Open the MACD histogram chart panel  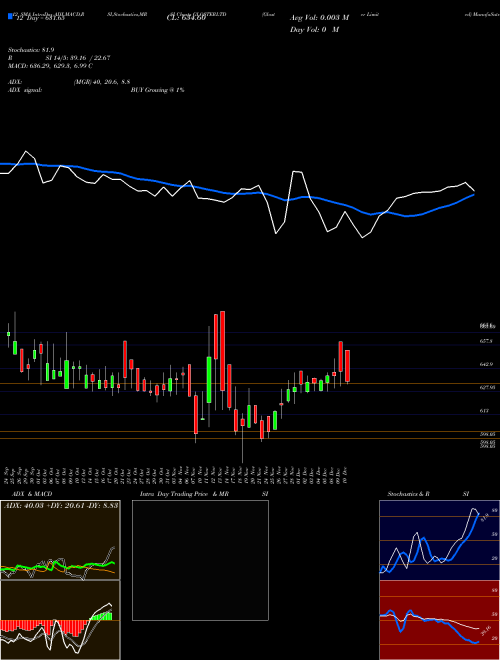[60, 620]
